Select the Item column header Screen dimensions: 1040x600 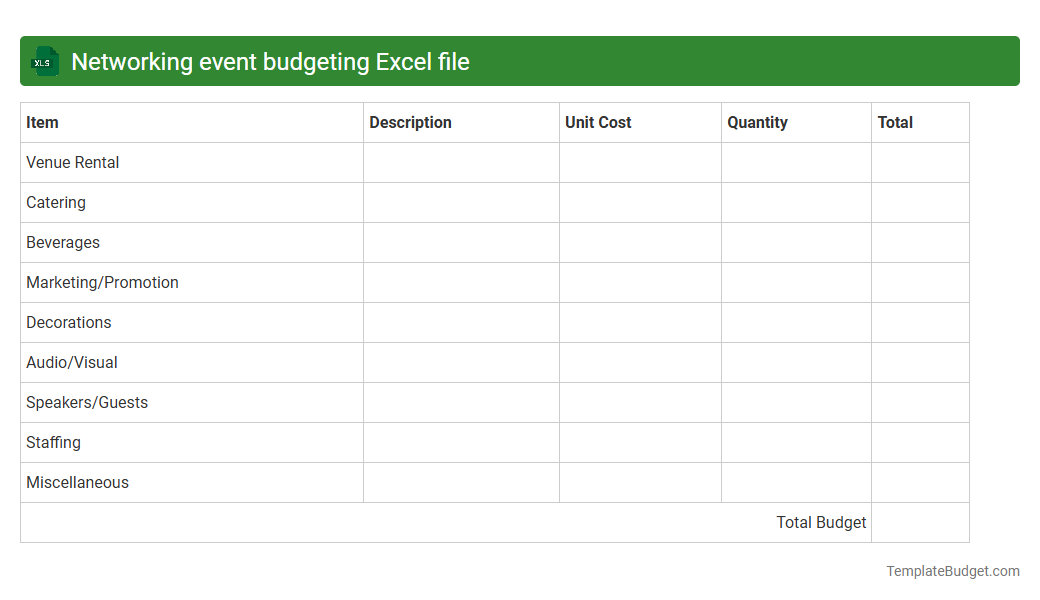42,122
